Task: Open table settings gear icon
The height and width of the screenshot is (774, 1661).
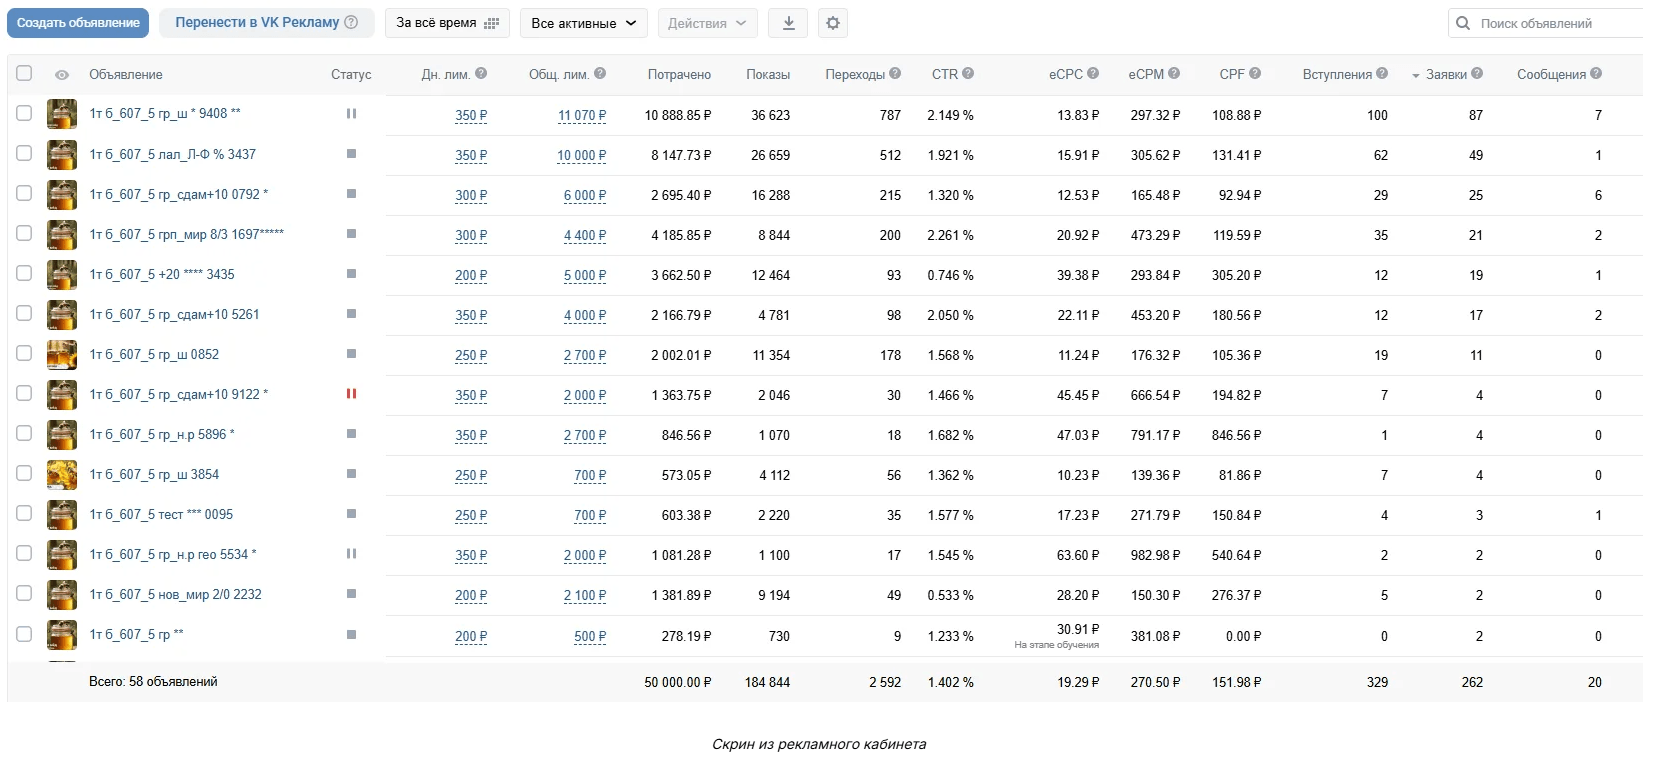Action: [833, 23]
